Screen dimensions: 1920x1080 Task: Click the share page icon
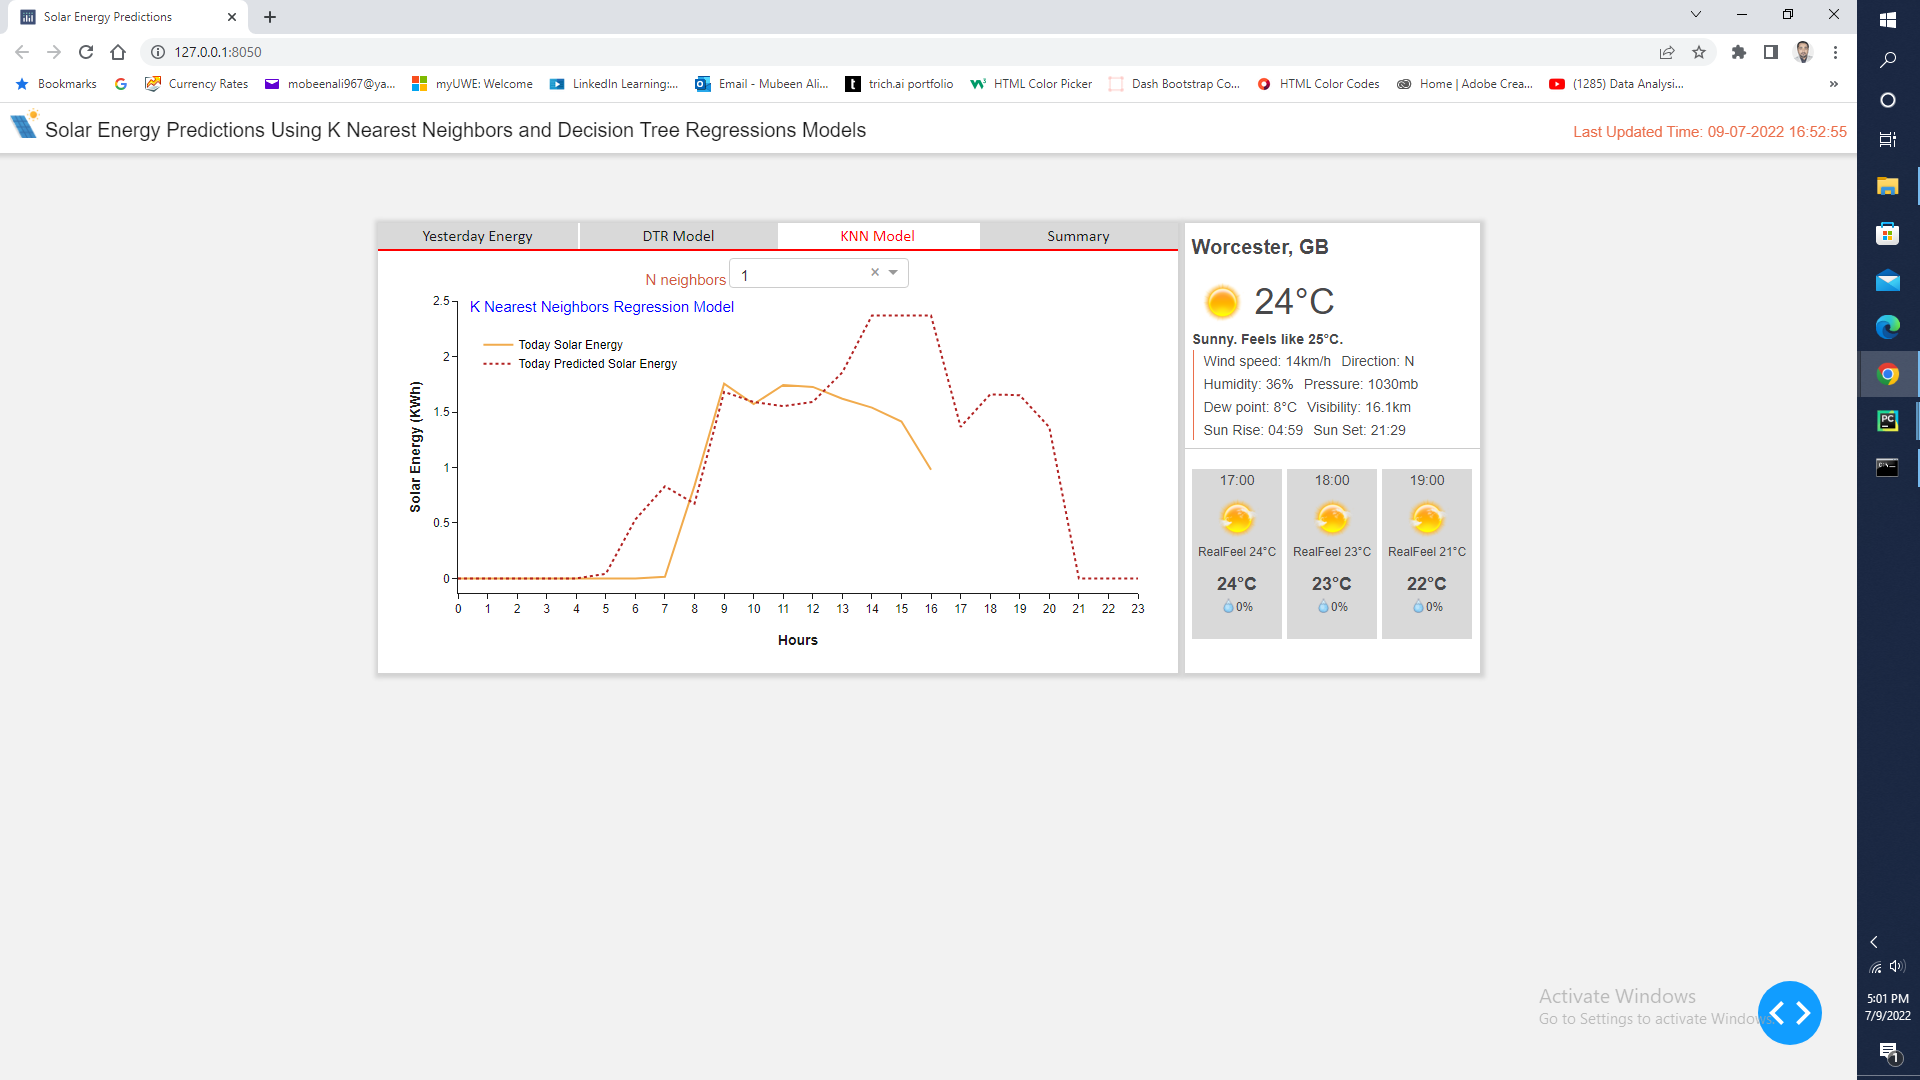click(1667, 52)
